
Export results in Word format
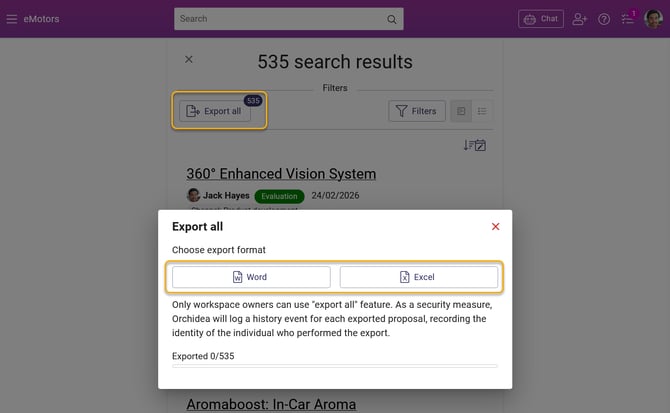coord(251,277)
